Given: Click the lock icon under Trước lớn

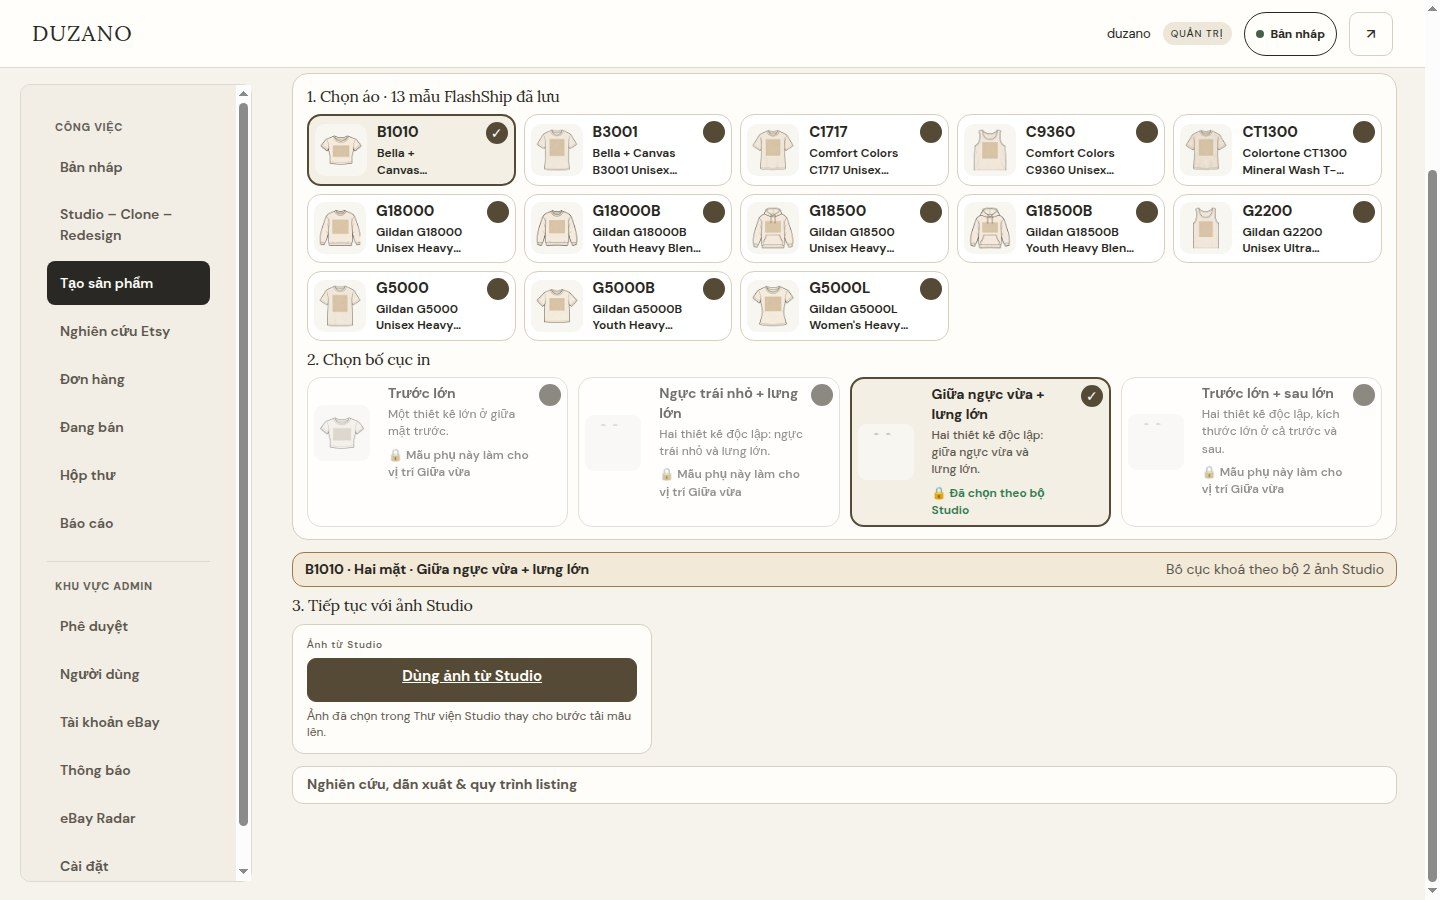Looking at the screenshot, I should 395,455.
